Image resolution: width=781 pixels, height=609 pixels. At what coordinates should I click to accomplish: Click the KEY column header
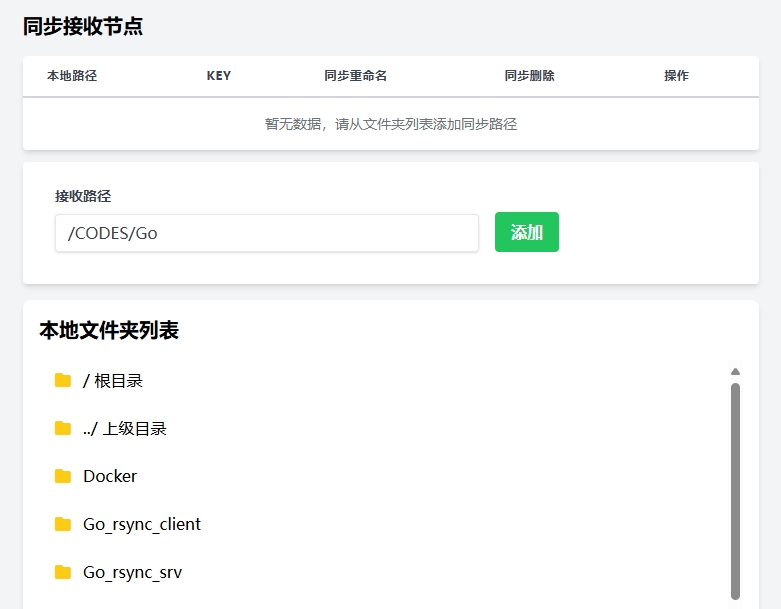(x=218, y=76)
